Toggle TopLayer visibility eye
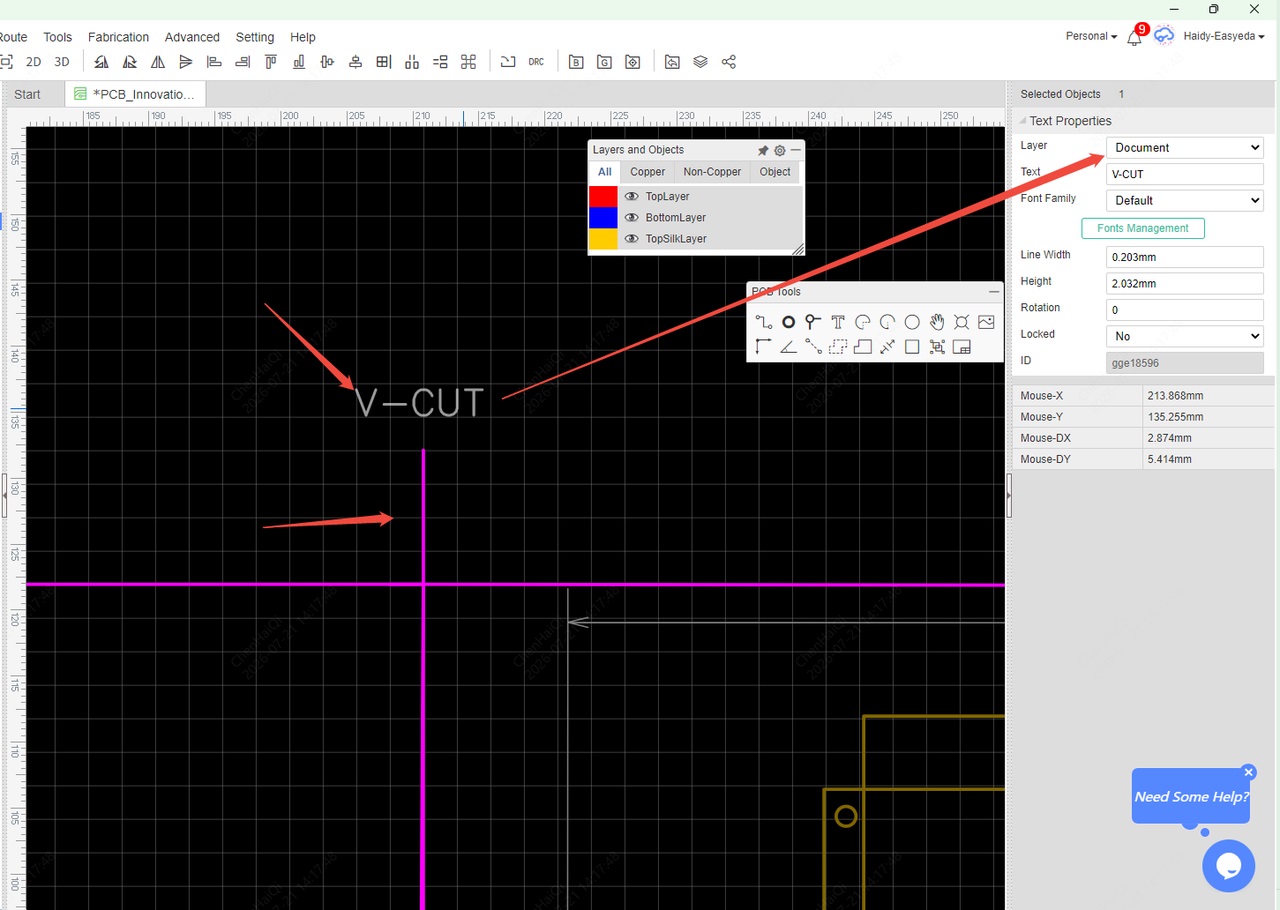 coord(631,197)
